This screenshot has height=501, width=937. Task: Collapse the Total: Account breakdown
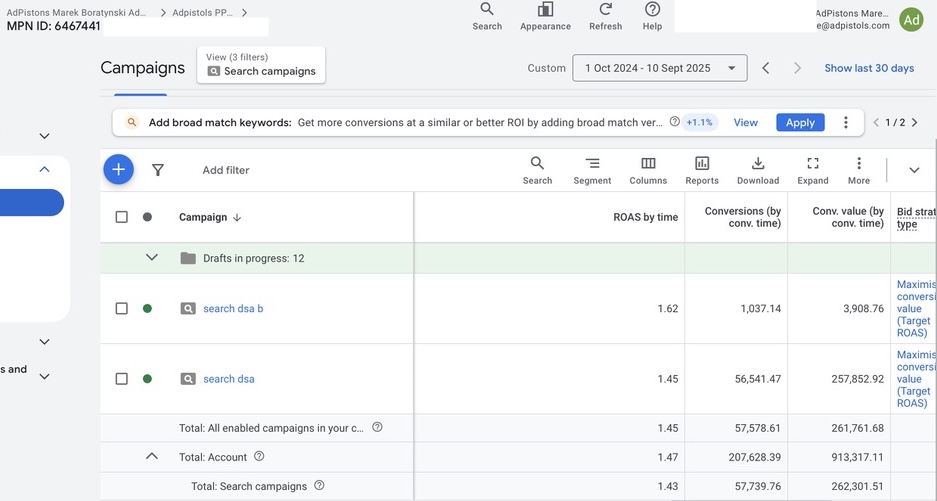(x=152, y=456)
